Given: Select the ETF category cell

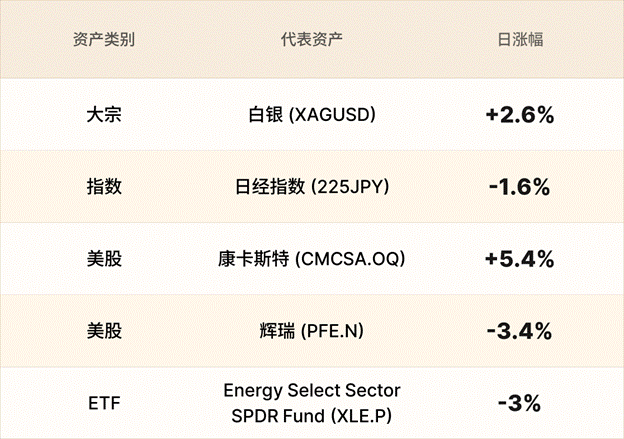Looking at the screenshot, I should (104, 404).
